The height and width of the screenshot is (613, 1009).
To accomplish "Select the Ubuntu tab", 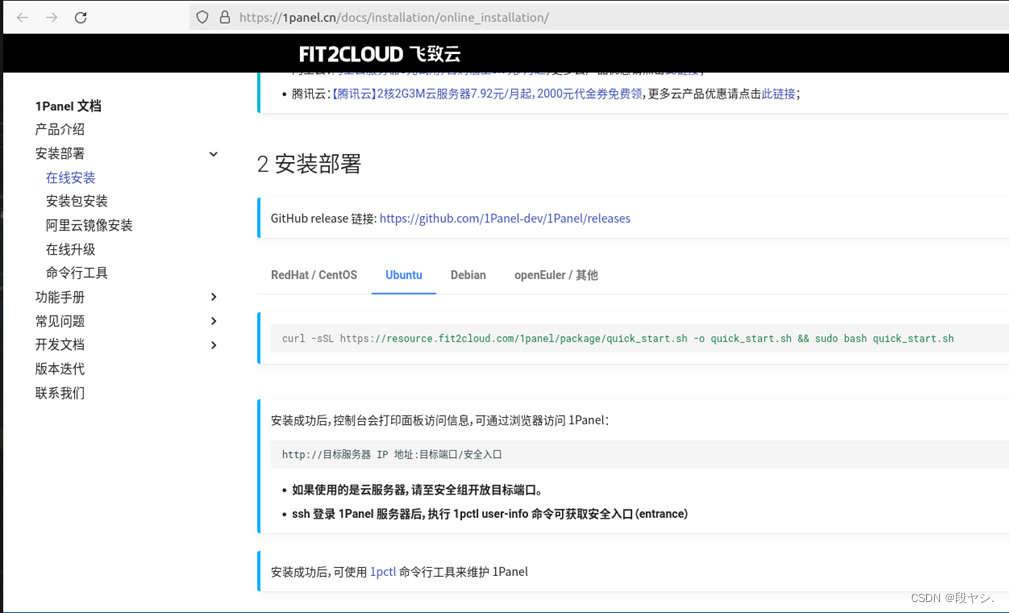I will point(403,274).
